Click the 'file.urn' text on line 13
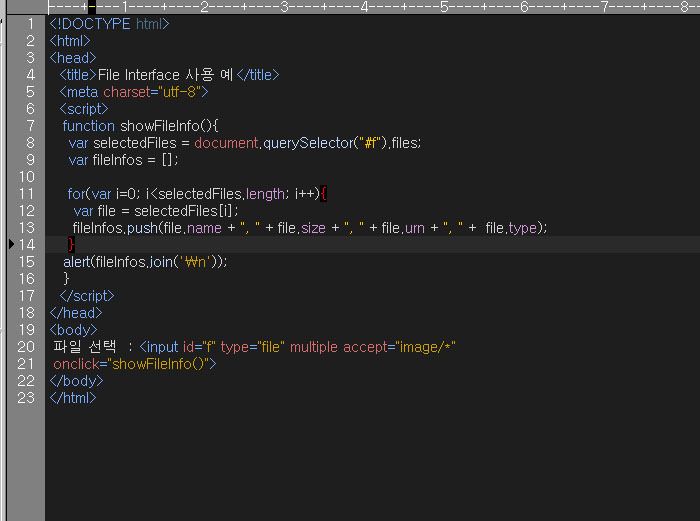Screen dimensions: 700x521 [403, 228]
